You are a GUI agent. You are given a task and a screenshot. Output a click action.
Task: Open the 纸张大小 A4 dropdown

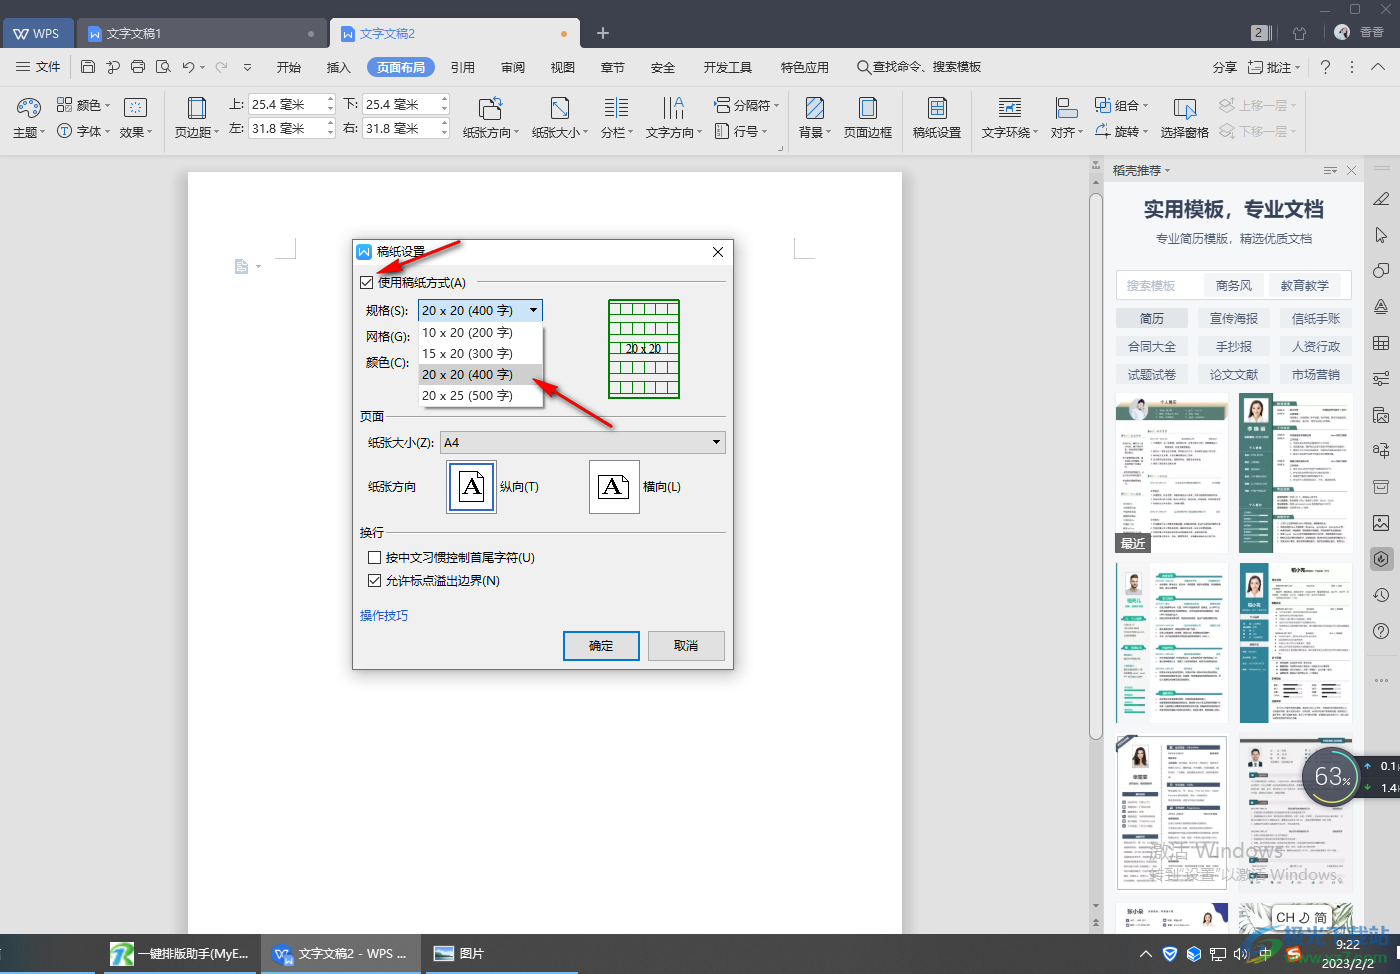click(x=583, y=443)
